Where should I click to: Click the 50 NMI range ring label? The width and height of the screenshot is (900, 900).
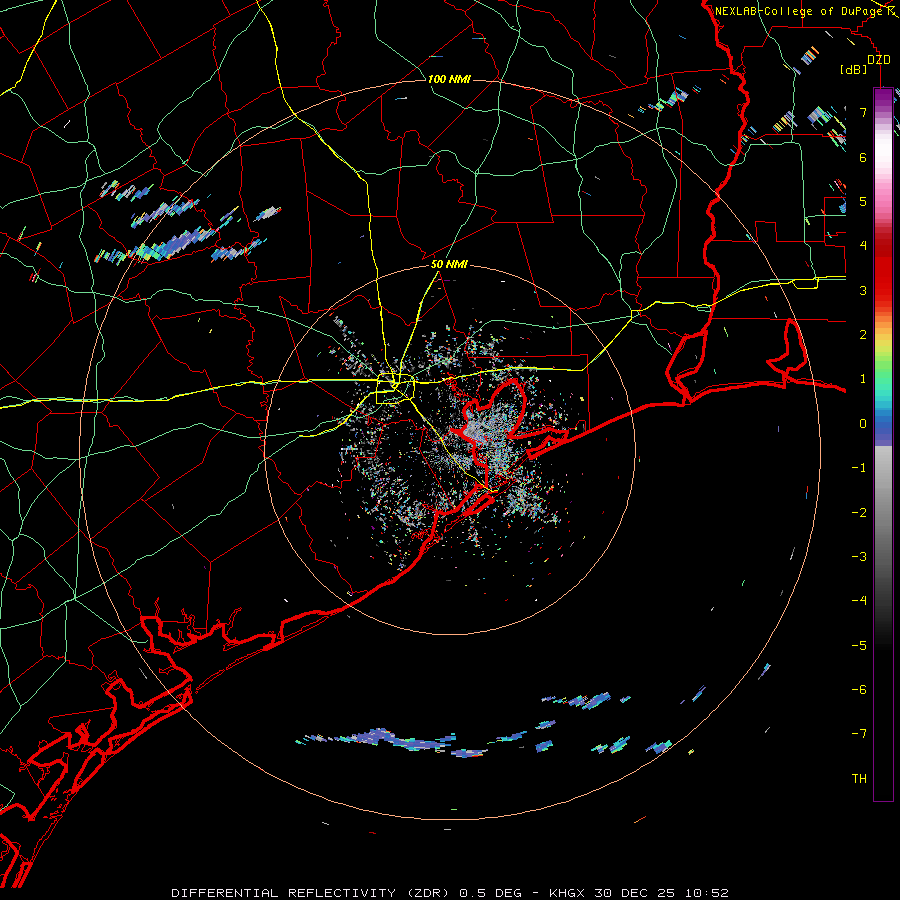coord(449,264)
